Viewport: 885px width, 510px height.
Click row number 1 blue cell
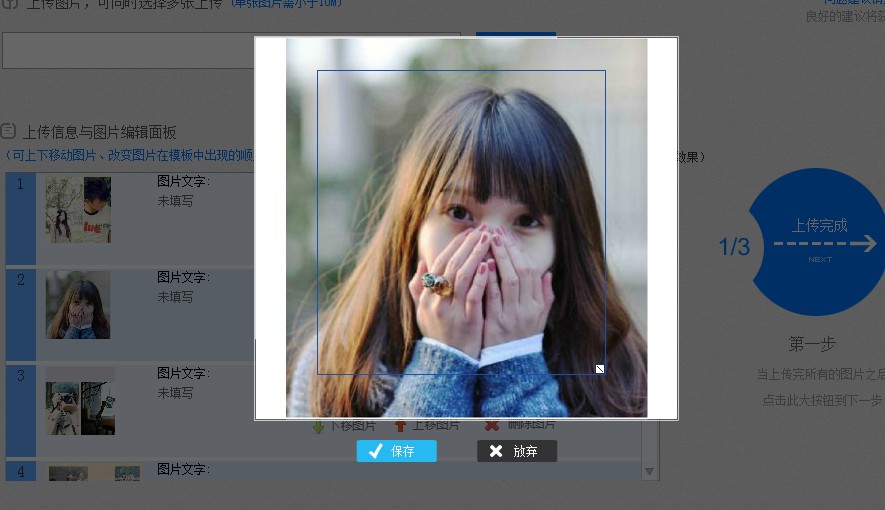21,219
